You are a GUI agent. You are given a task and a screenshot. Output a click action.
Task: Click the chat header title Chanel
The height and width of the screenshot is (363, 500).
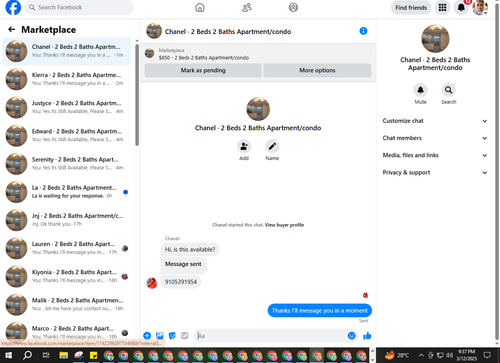228,32
